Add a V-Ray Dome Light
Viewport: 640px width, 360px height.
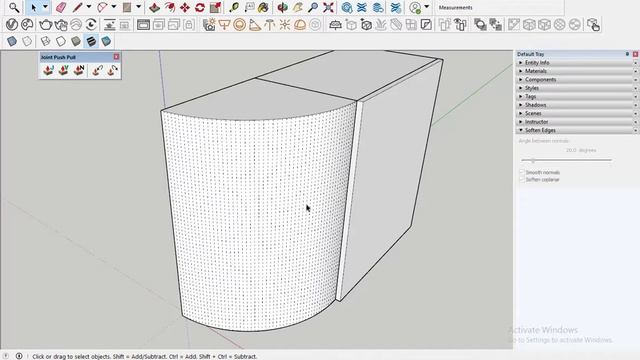[x=300, y=24]
